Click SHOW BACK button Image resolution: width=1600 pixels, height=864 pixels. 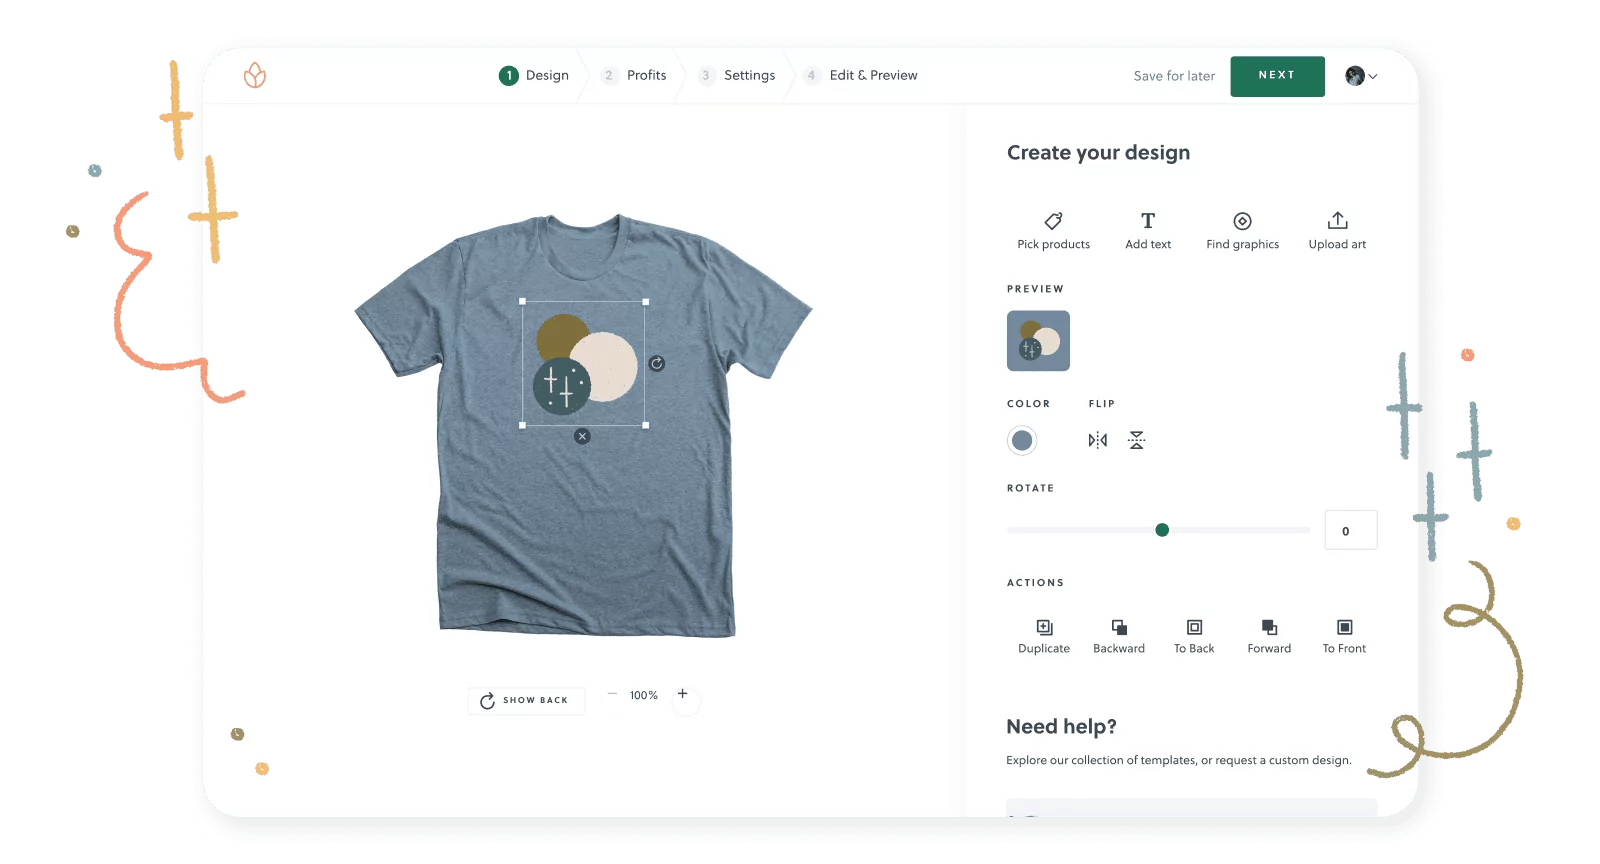[526, 700]
